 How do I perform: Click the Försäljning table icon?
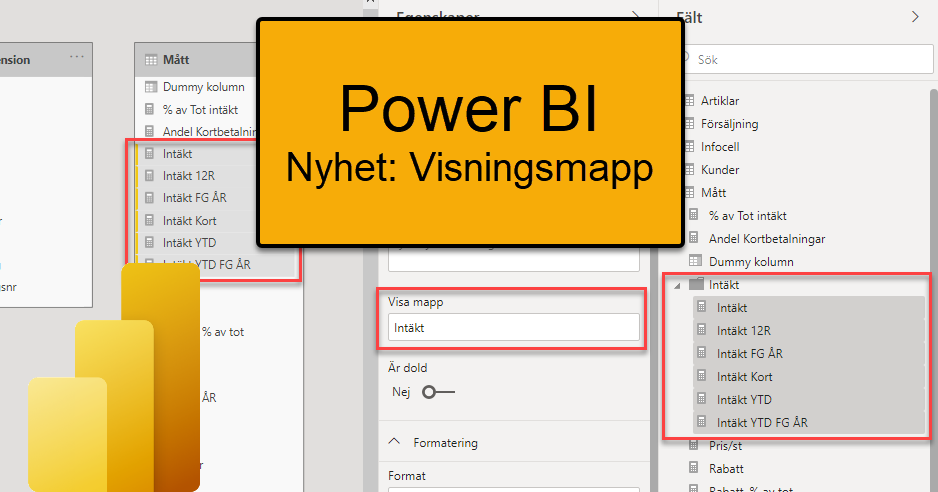point(688,124)
